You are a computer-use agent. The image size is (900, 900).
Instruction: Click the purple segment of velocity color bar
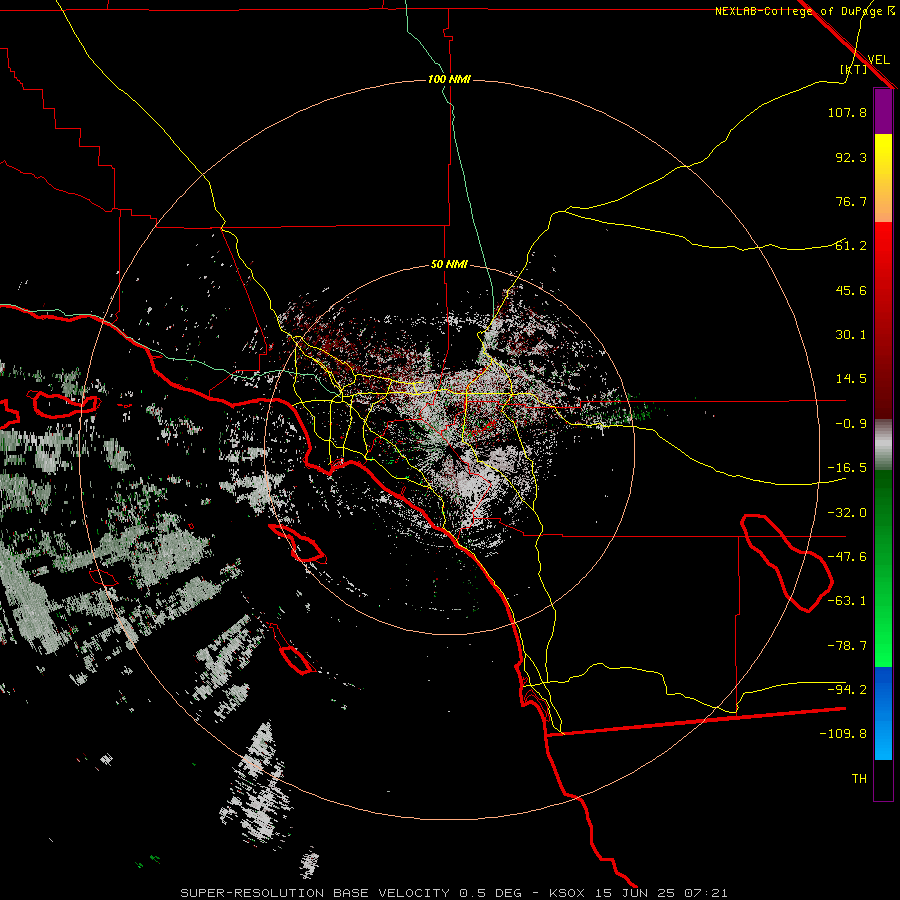(883, 111)
